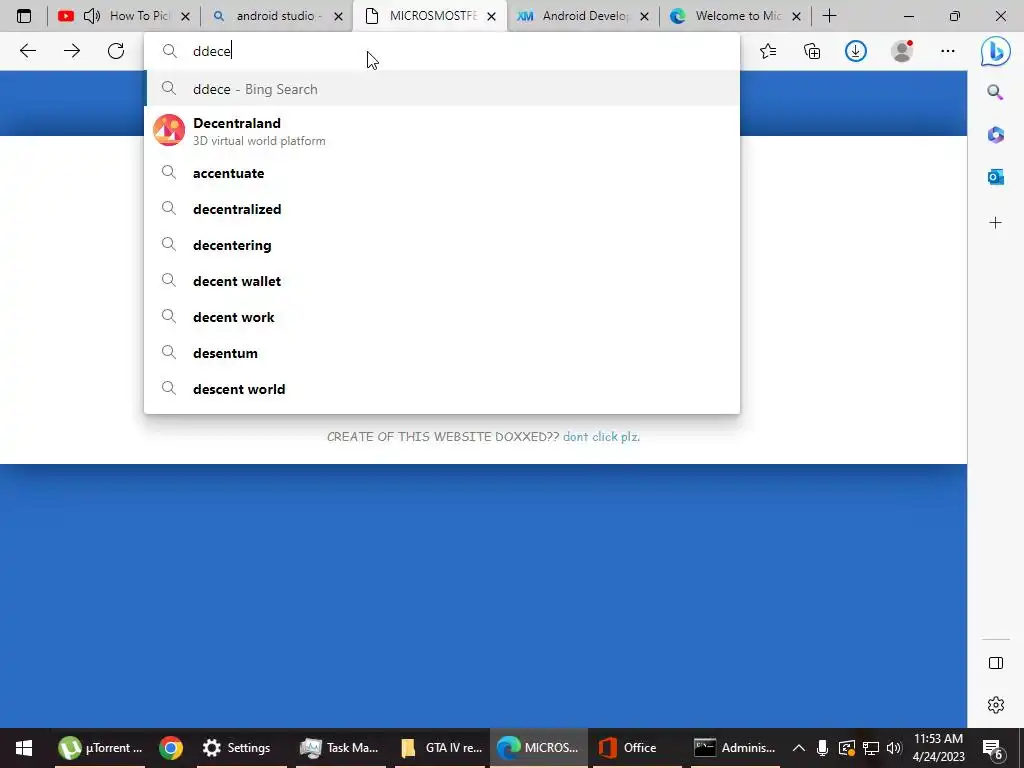Pick the 'decentralized' suggestion
Screen dimensions: 1024x768
coord(443,209)
